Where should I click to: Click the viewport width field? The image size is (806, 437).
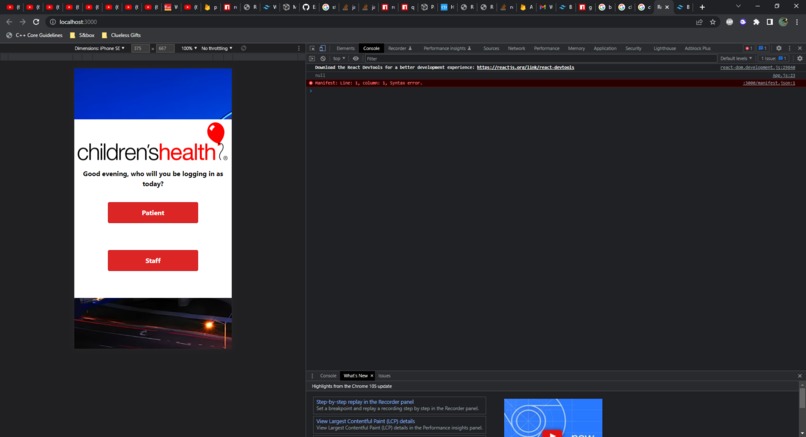(x=140, y=48)
